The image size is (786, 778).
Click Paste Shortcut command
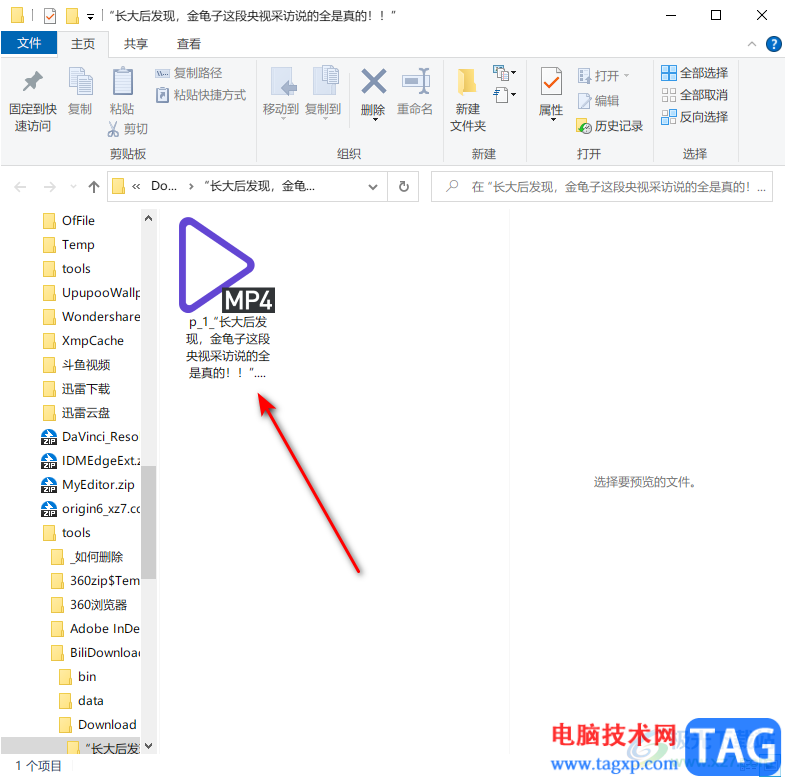tap(201, 95)
